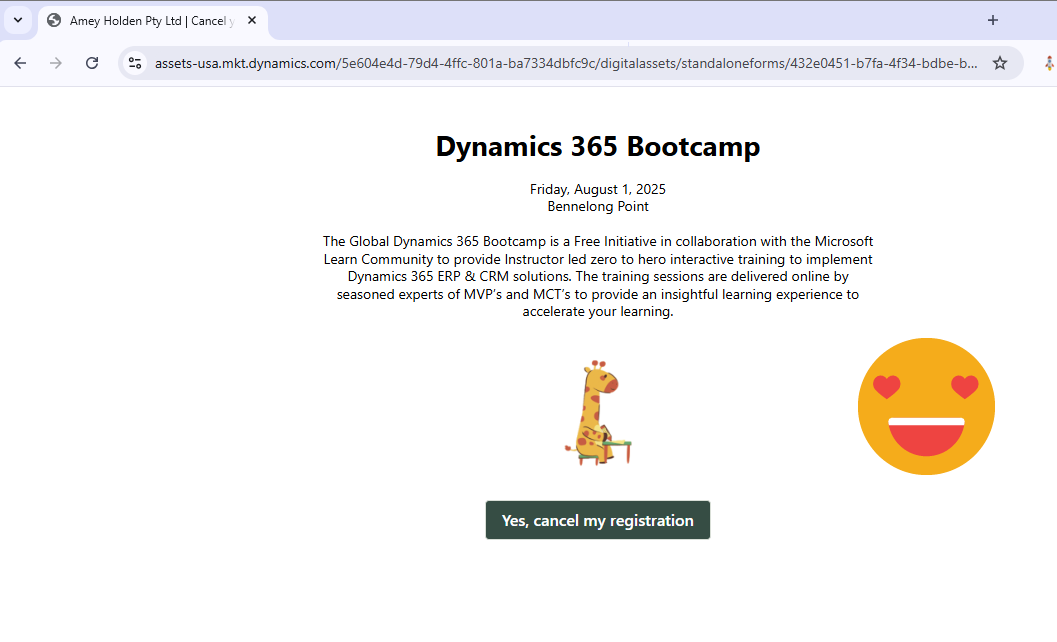The image size is (1057, 642).
Task: Click Yes, cancel my registration button
Action: click(598, 520)
